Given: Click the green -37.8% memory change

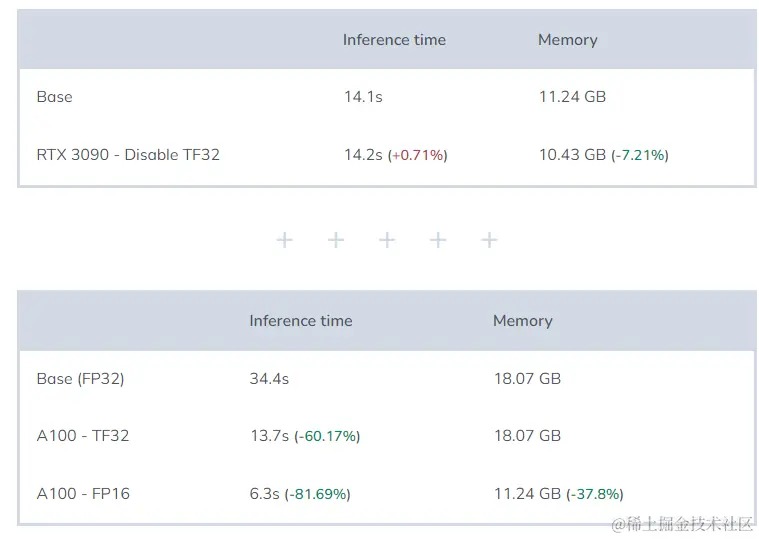Looking at the screenshot, I should (x=595, y=494).
